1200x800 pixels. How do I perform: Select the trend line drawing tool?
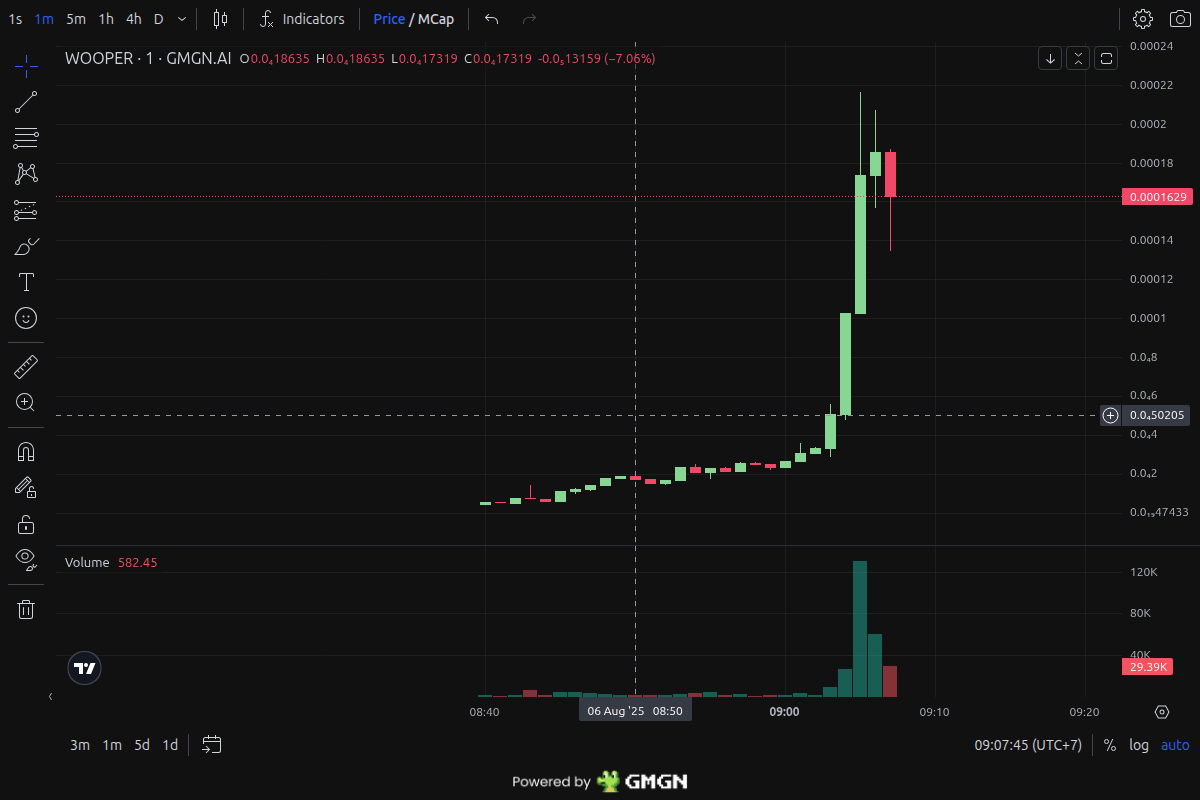[x=25, y=102]
